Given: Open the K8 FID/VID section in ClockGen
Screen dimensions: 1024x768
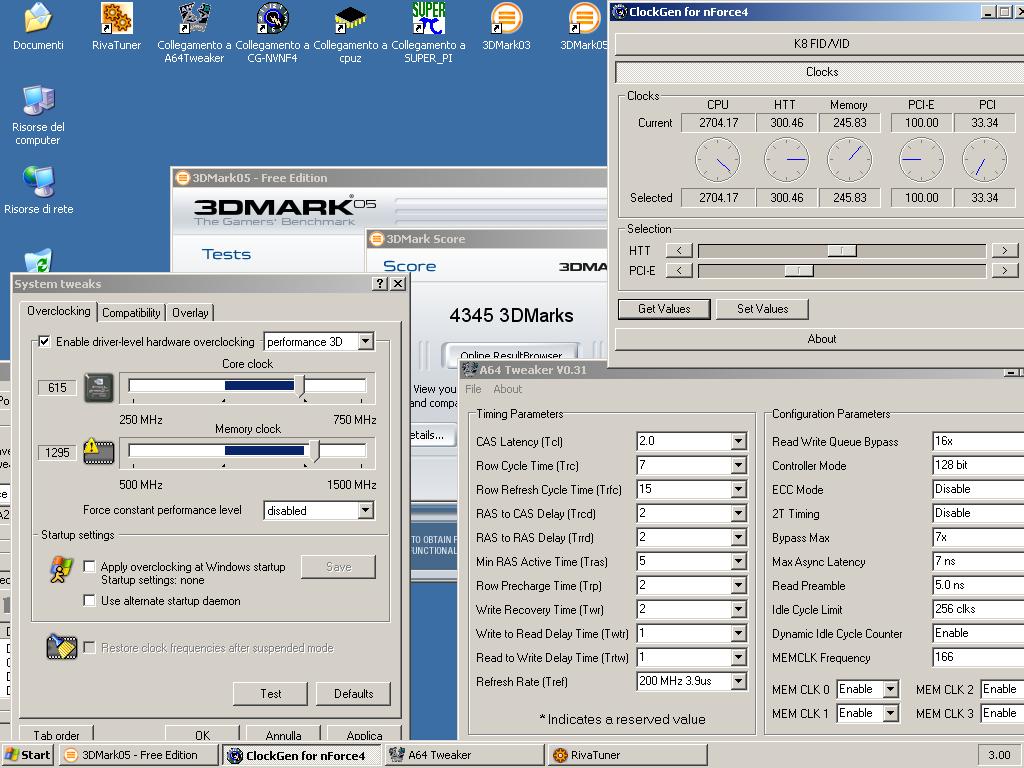Looking at the screenshot, I should [821, 44].
